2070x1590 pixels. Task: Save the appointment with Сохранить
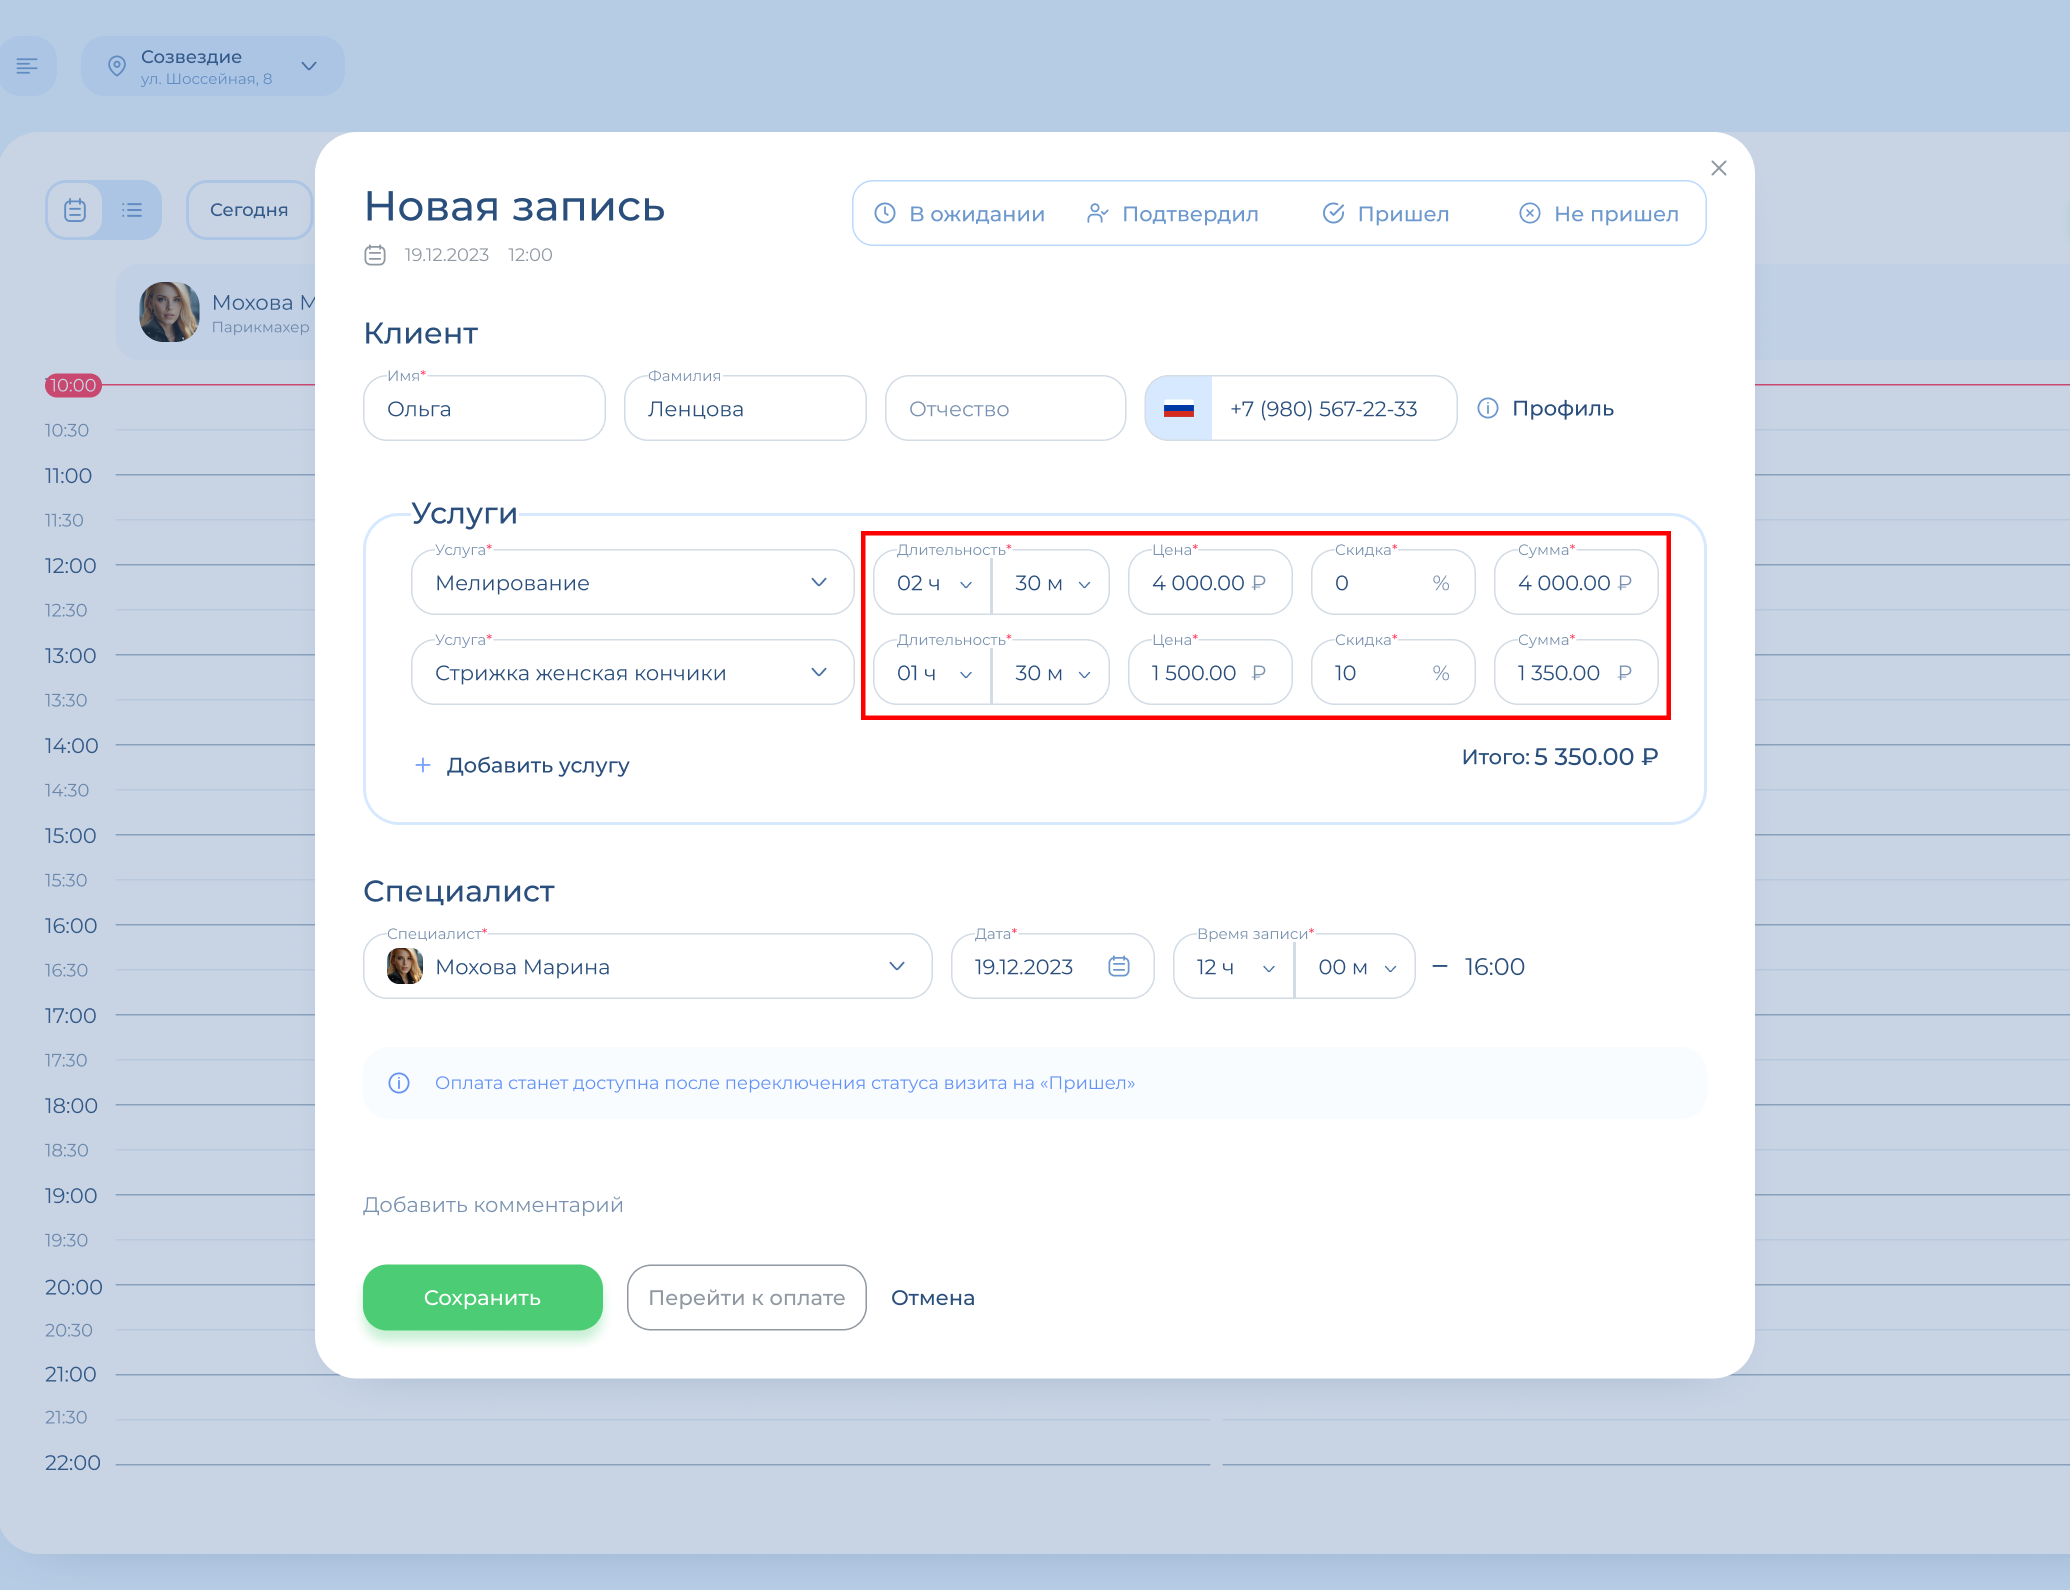click(x=483, y=1297)
